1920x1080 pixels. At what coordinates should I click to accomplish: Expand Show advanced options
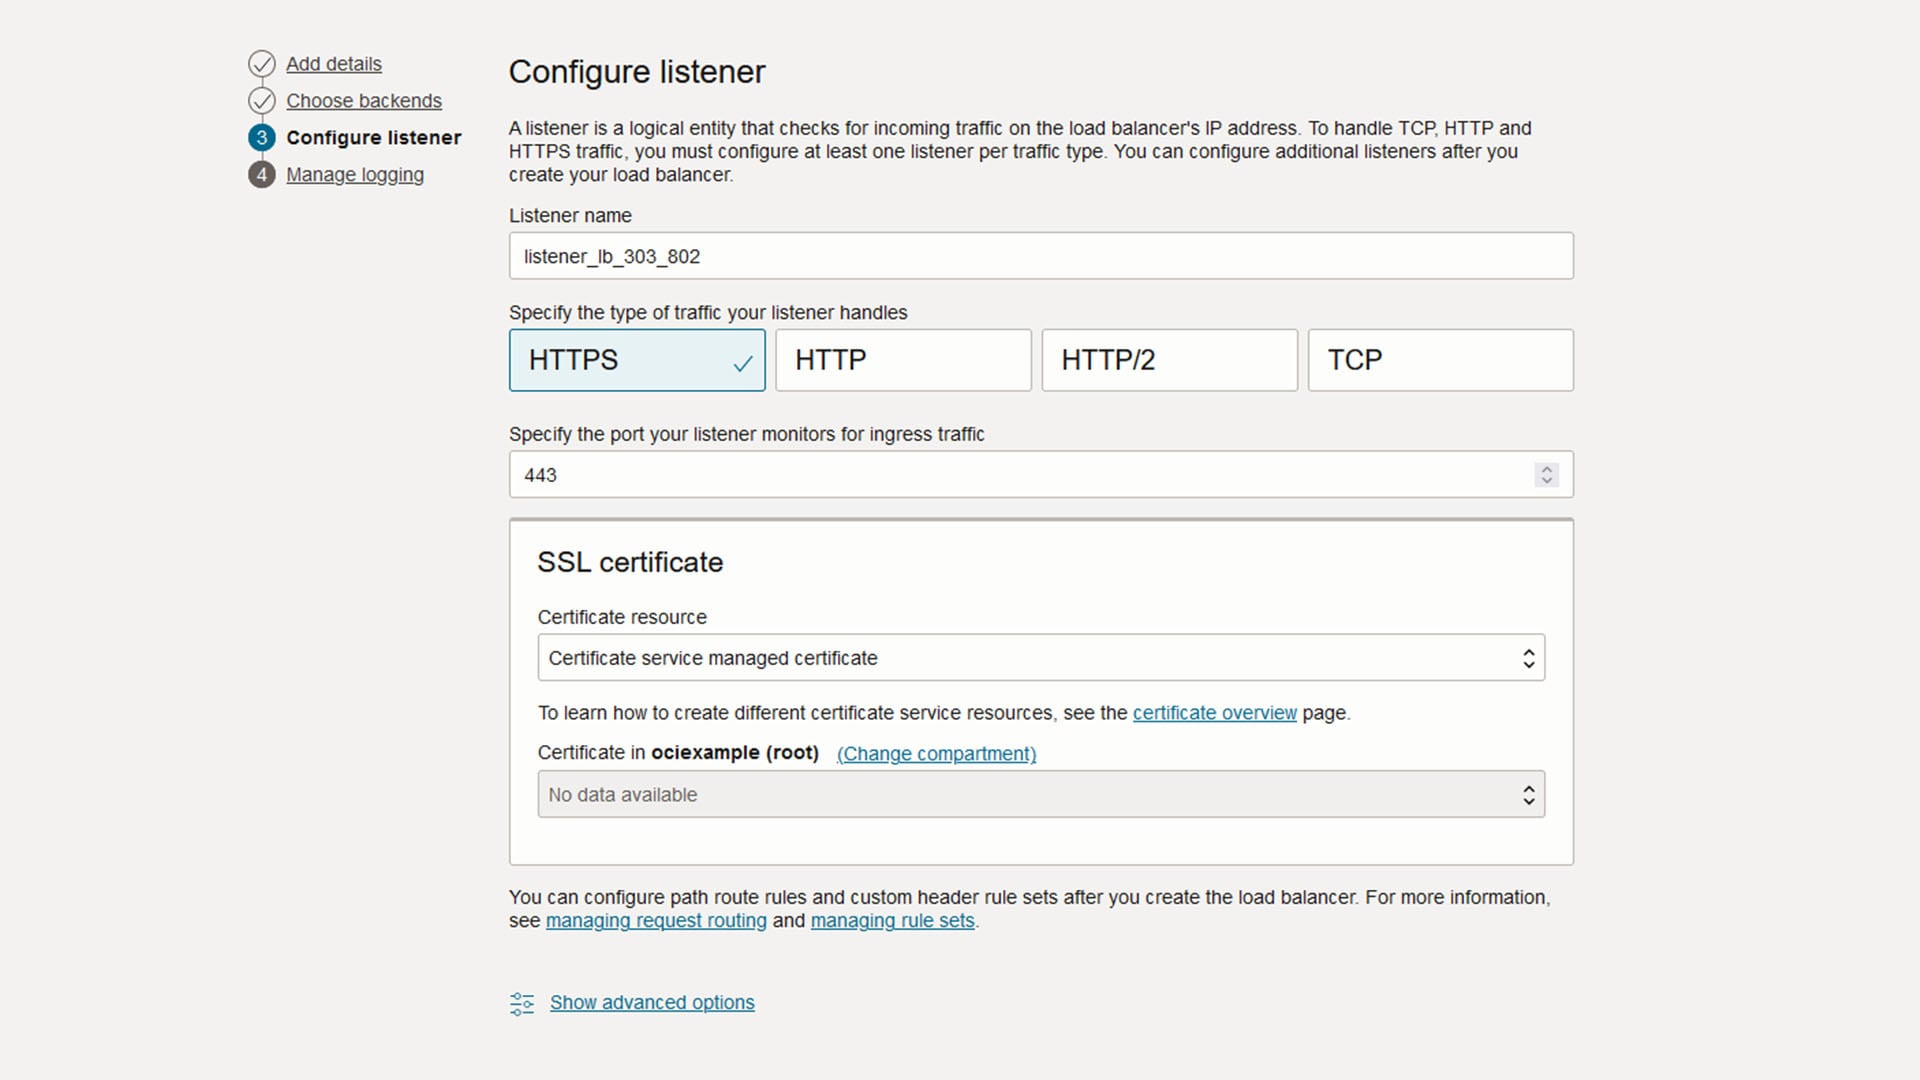(652, 1002)
